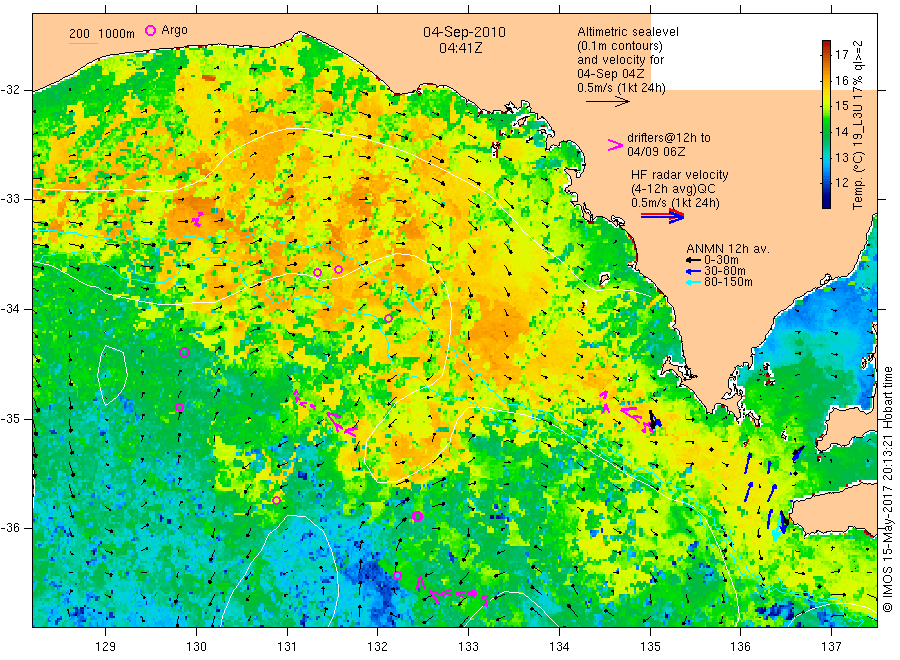This screenshot has width=900, height=660.
Task: Click the IMOS copyright vertical text
Action: point(887,489)
